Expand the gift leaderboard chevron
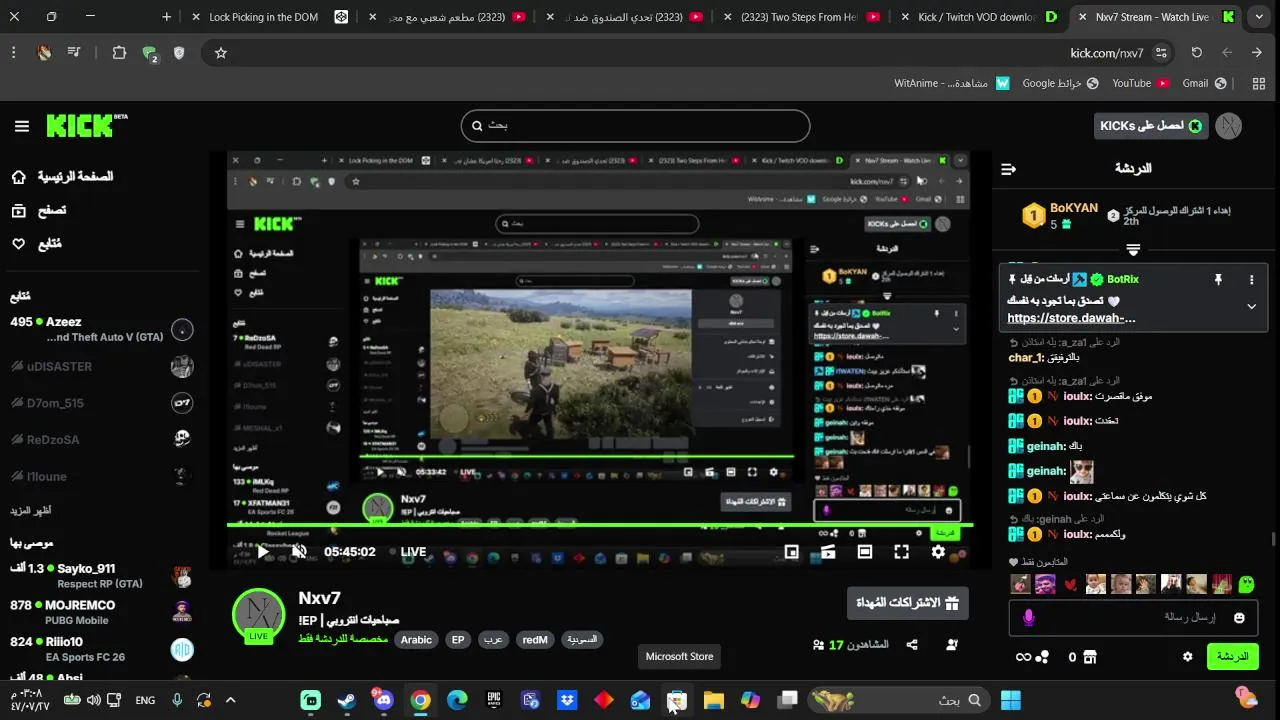This screenshot has width=1280, height=720. tap(1133, 250)
